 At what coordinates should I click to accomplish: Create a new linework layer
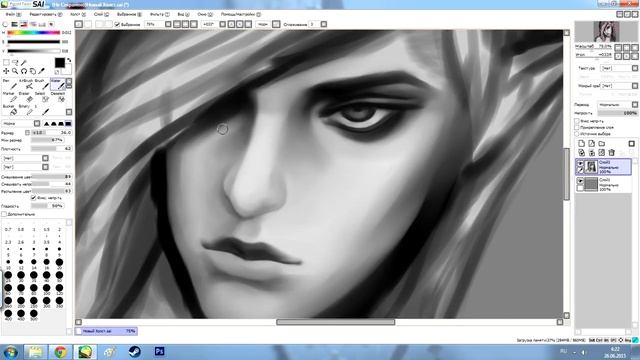click(x=591, y=144)
